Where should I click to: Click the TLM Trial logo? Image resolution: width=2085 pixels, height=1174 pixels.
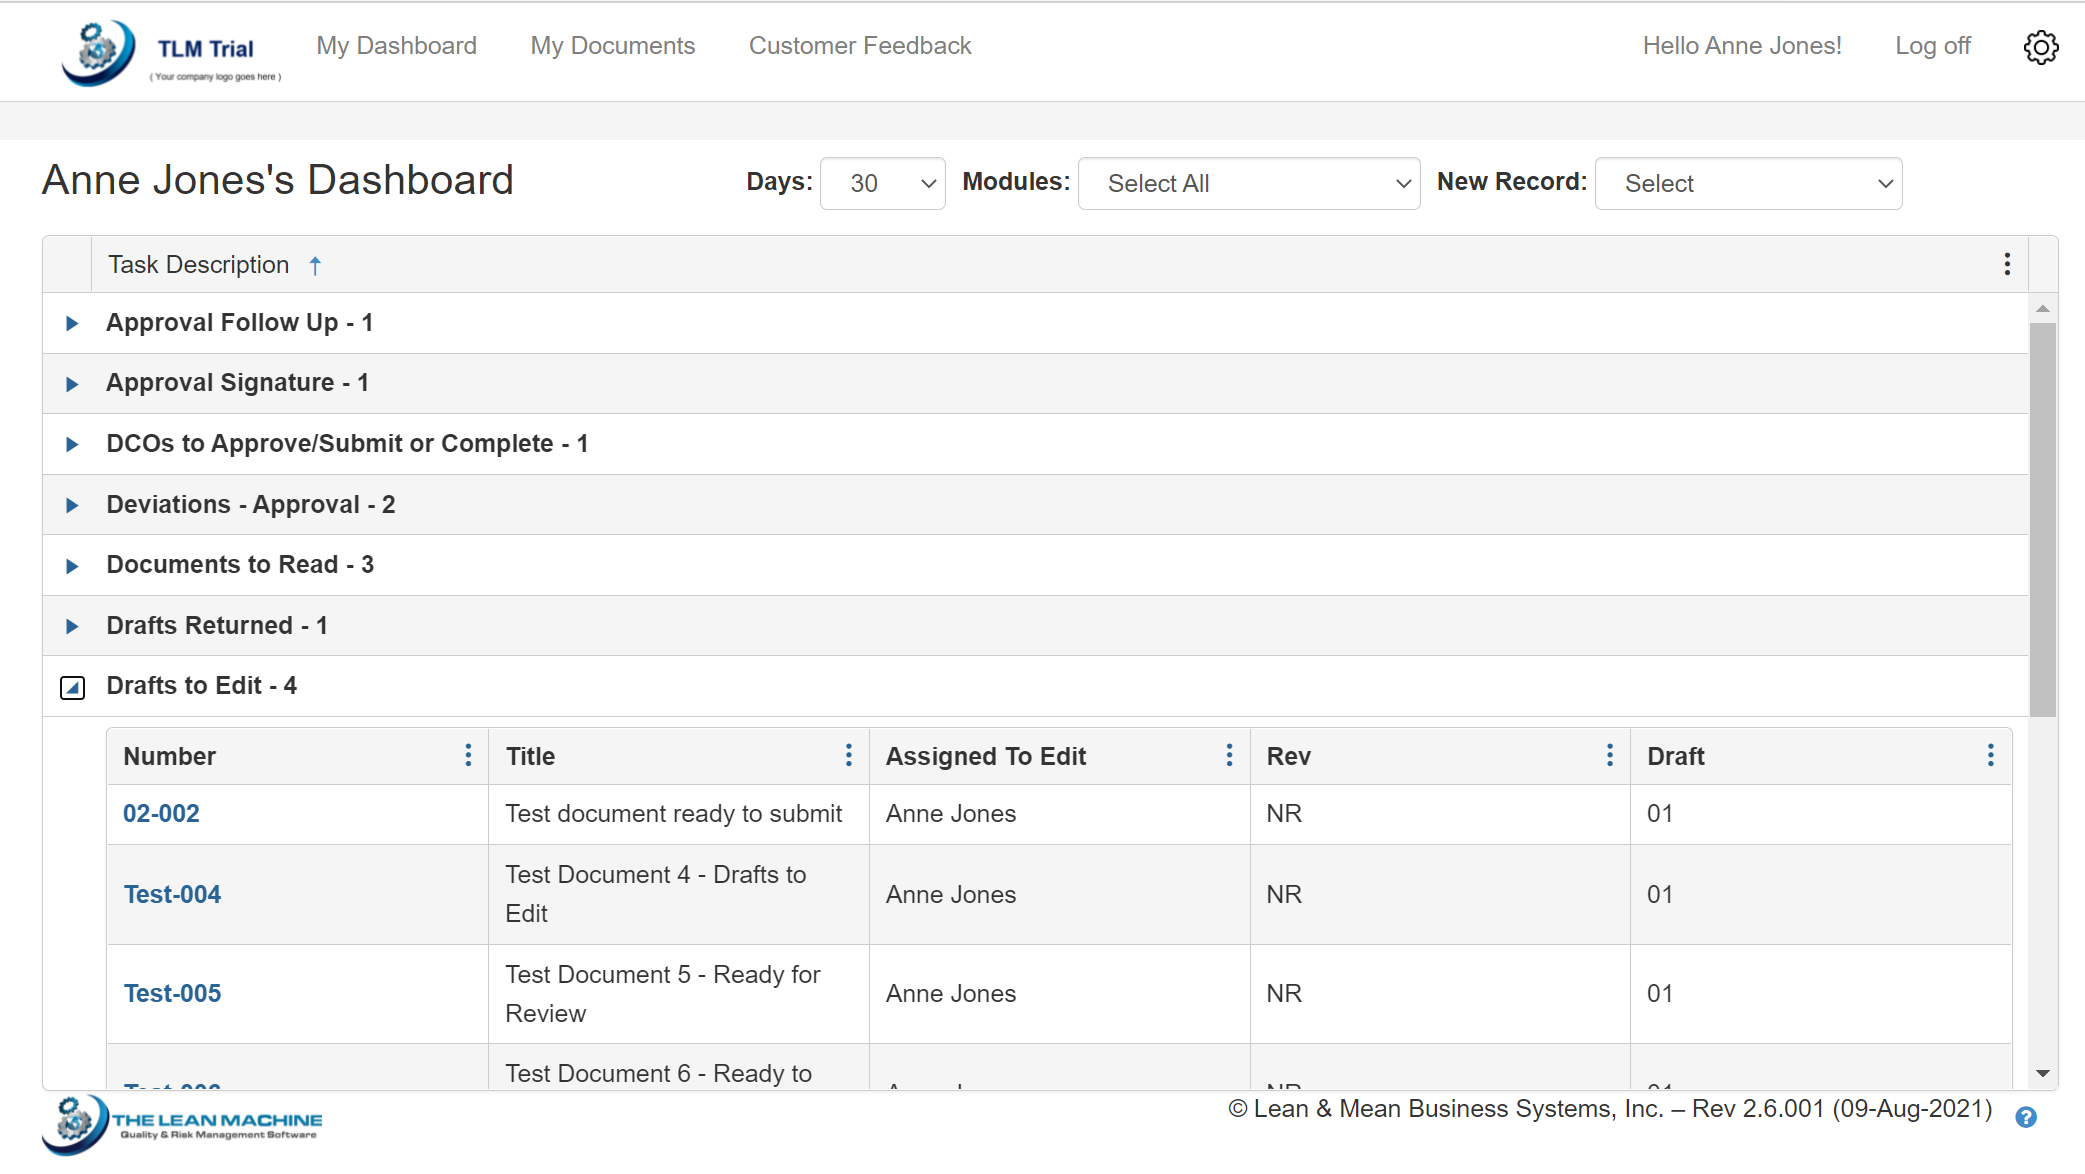(x=170, y=52)
